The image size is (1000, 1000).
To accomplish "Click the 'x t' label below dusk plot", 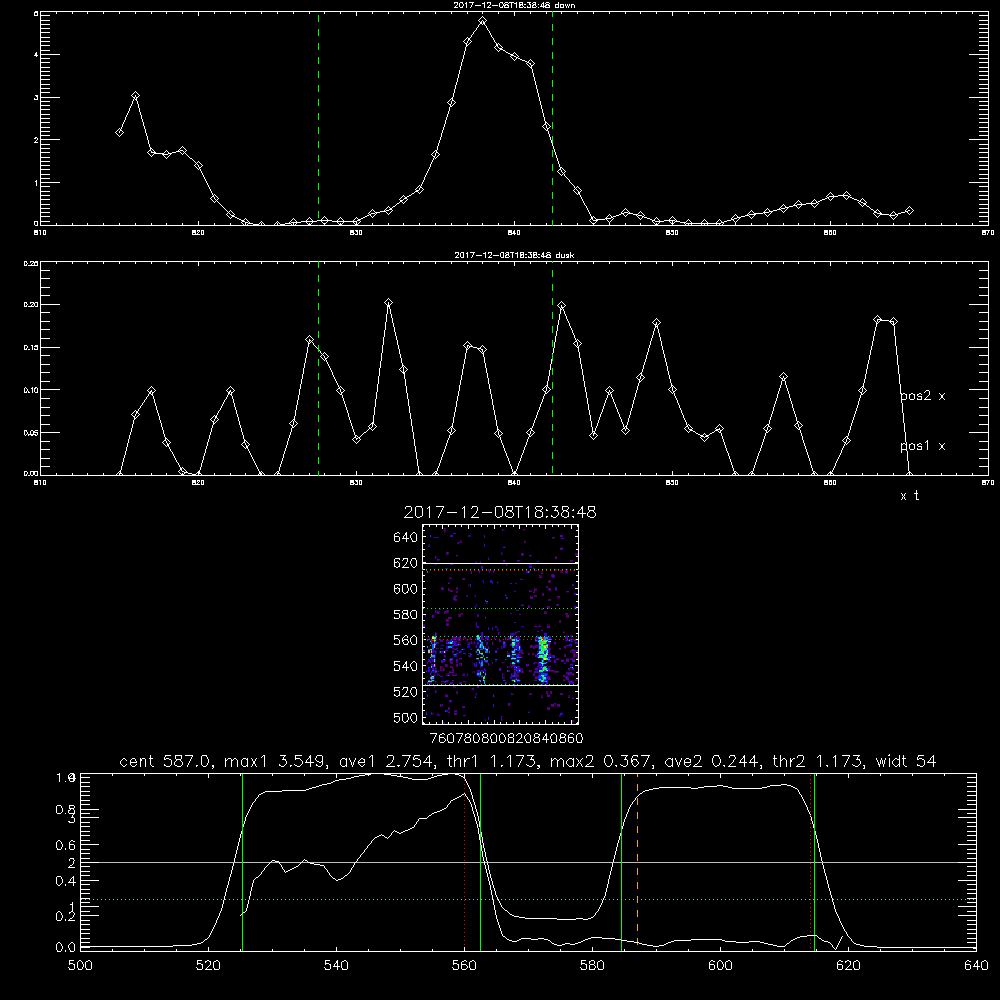I will pos(909,496).
